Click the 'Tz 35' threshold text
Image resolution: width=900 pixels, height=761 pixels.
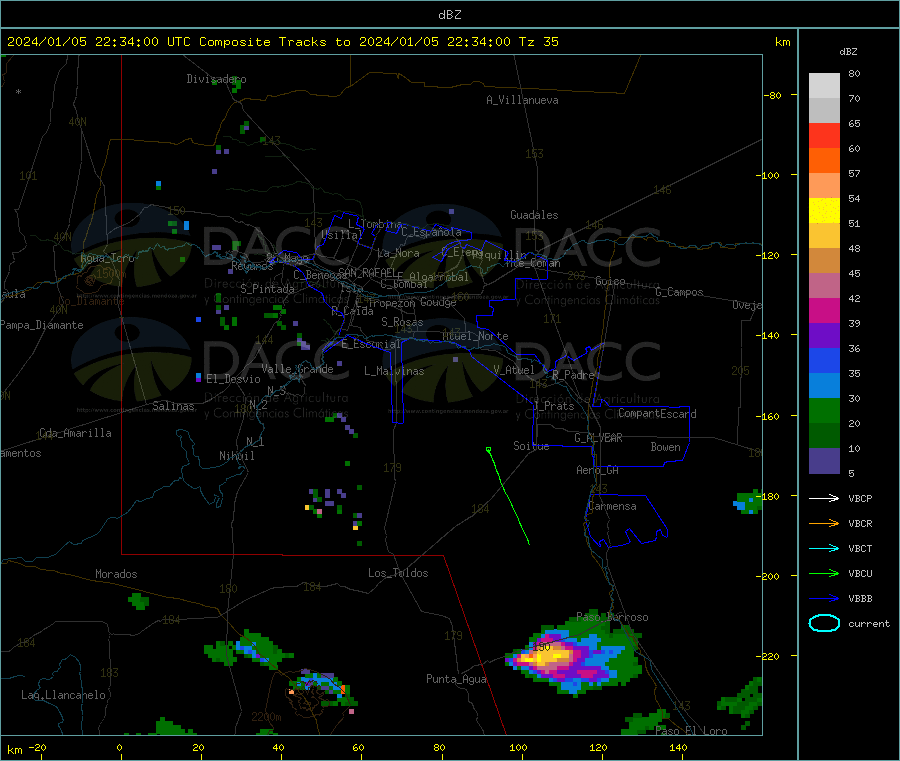point(538,42)
